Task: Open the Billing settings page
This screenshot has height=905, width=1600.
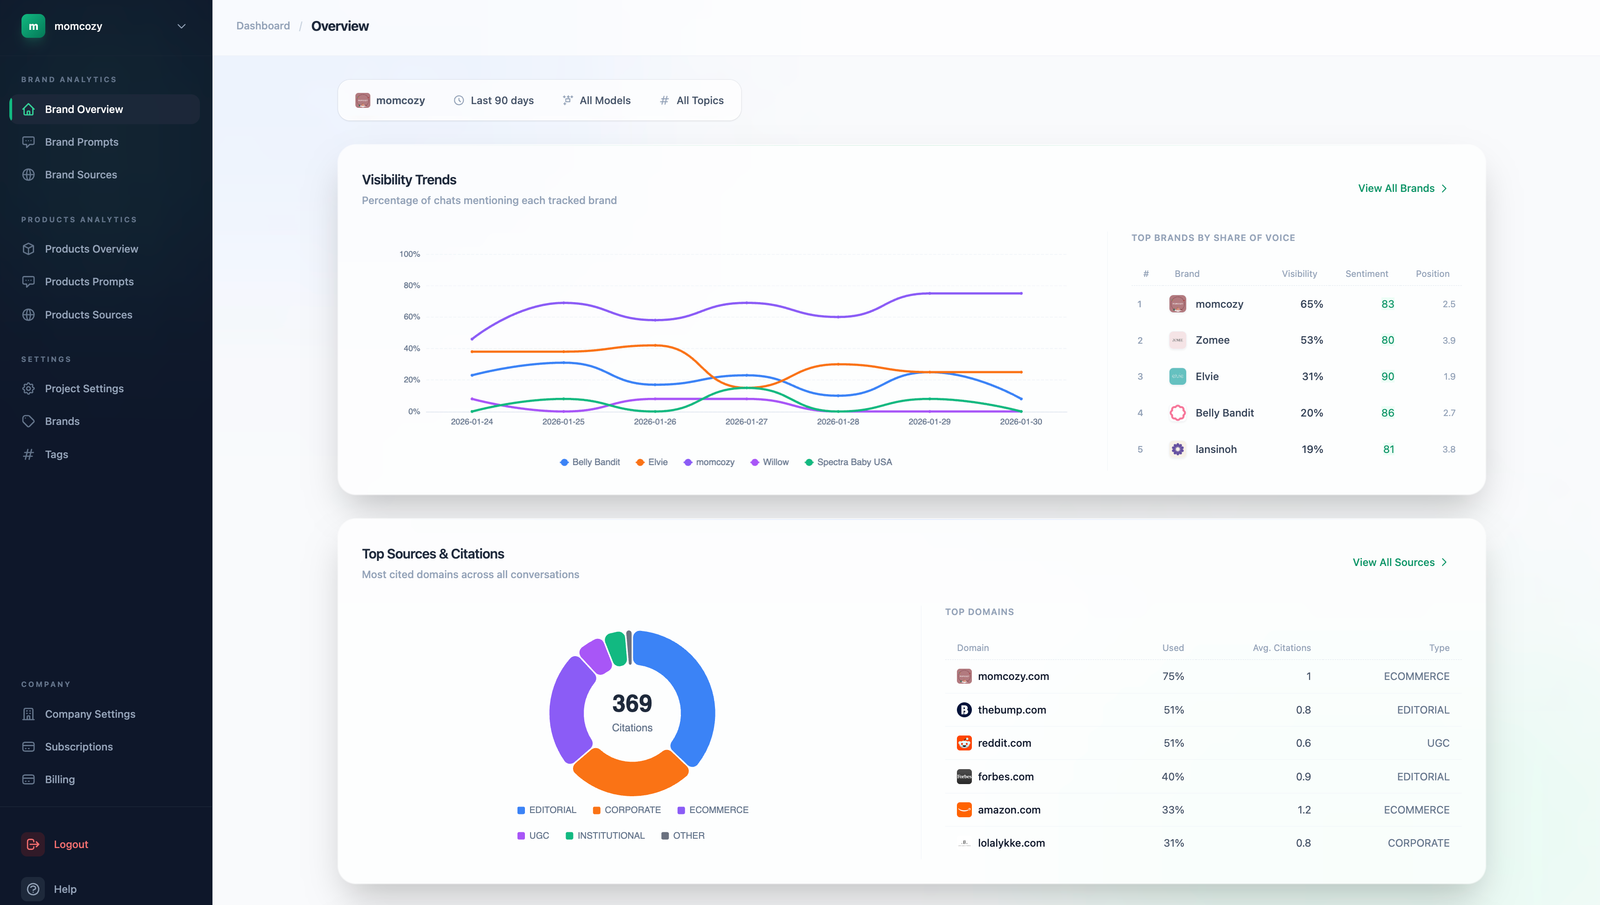Action: point(60,779)
